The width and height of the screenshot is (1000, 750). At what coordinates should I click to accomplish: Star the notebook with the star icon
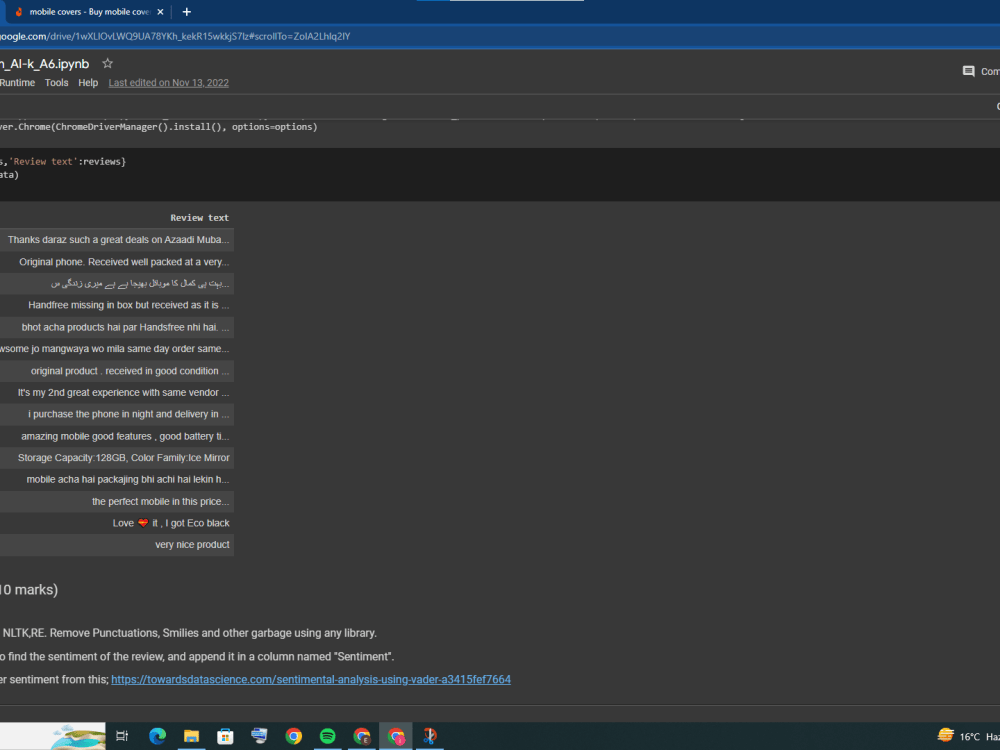click(107, 63)
